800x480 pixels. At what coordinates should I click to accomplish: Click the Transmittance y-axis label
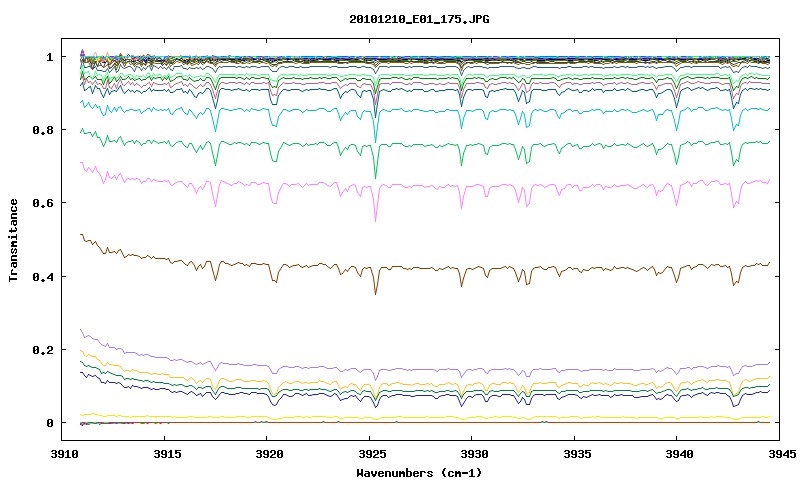(14, 240)
